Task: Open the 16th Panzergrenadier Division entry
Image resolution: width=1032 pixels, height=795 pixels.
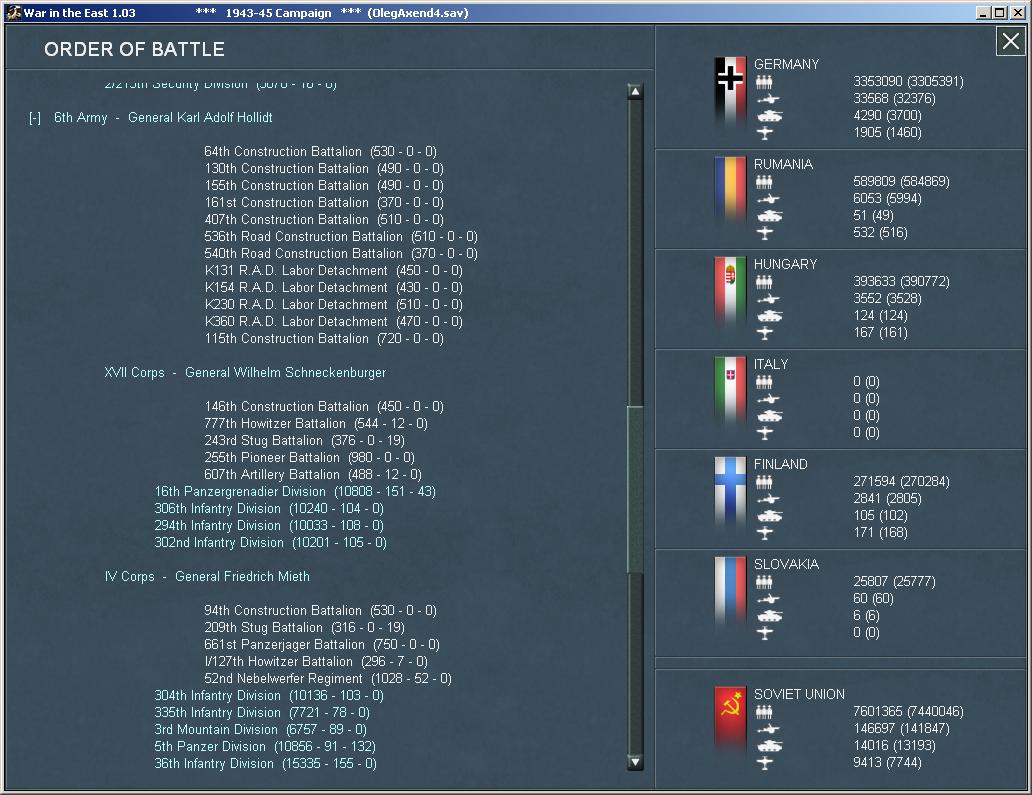Action: (x=295, y=492)
